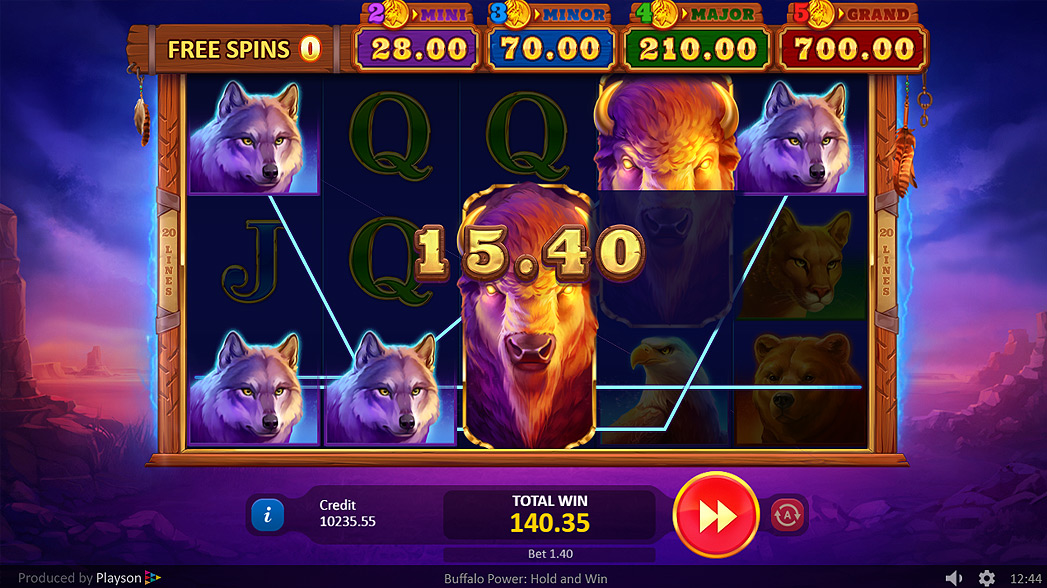The image size is (1047, 588).
Task: Click the Credit 10235.55 balance
Action: (x=347, y=513)
